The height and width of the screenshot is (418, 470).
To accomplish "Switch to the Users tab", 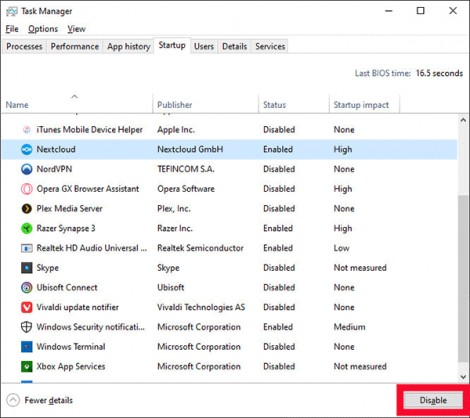I will pyautogui.click(x=204, y=46).
